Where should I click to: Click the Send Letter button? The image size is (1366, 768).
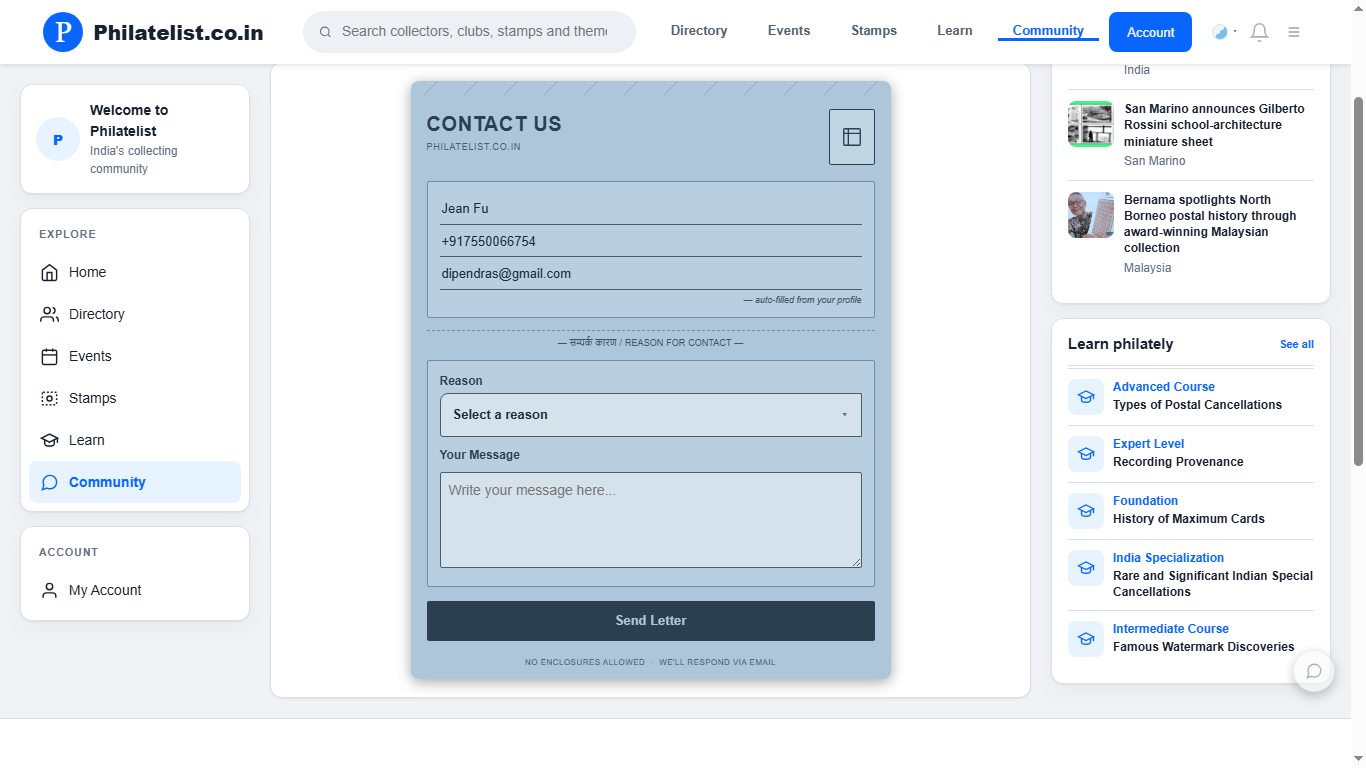651,621
